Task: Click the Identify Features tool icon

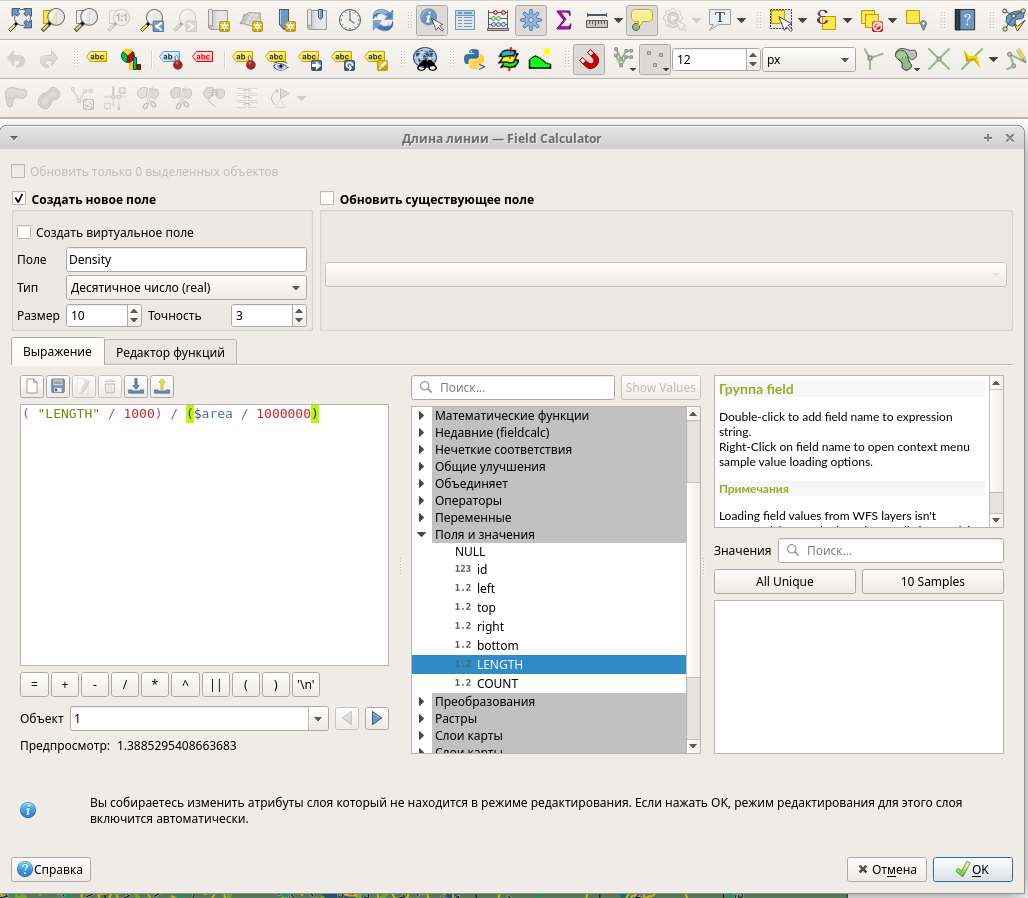Action: click(432, 19)
